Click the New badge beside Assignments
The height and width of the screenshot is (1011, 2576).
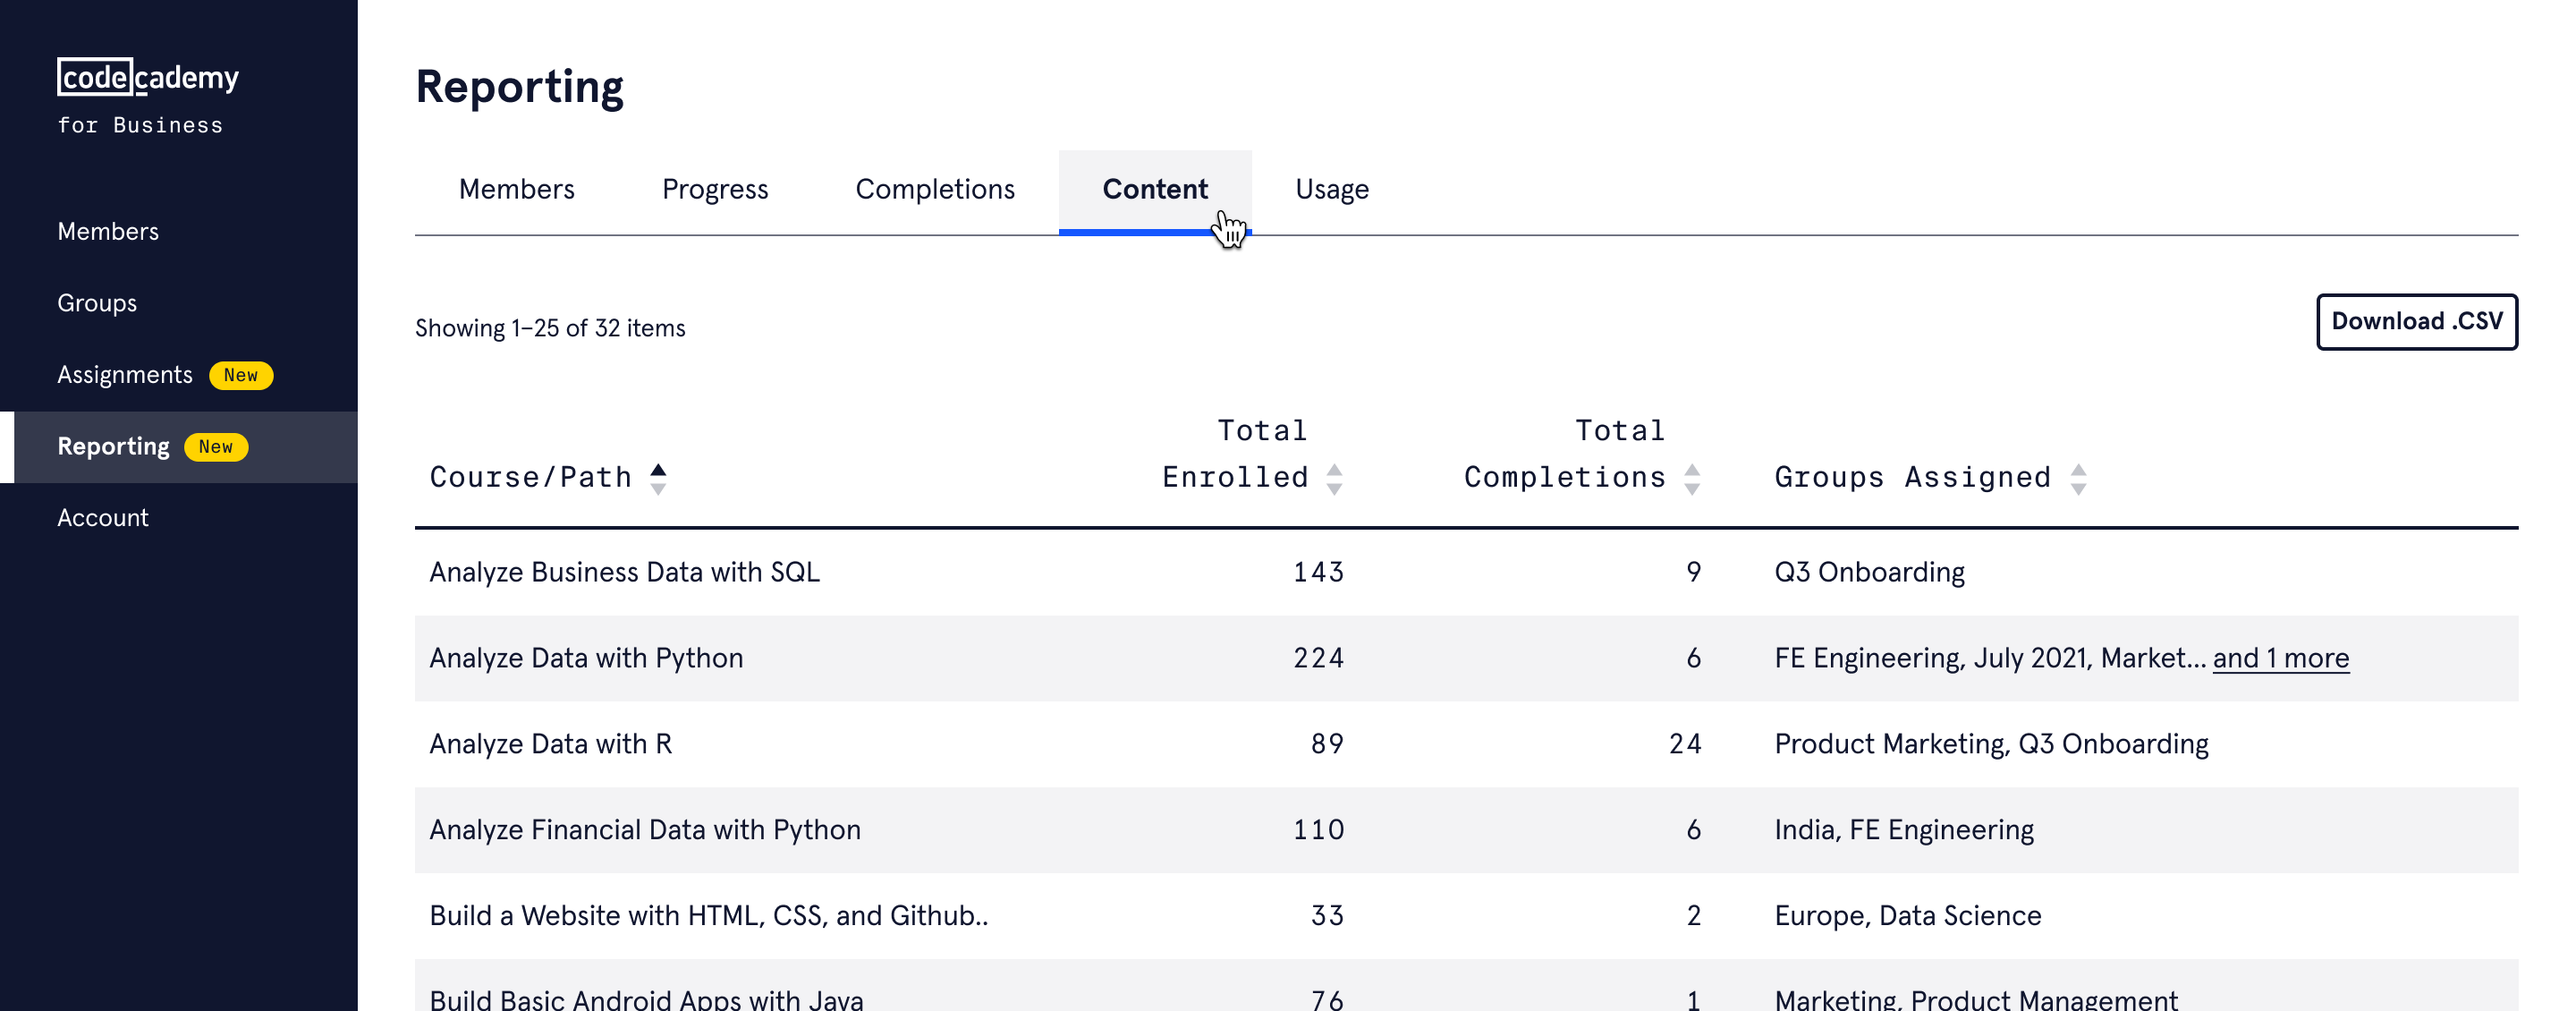[240, 375]
